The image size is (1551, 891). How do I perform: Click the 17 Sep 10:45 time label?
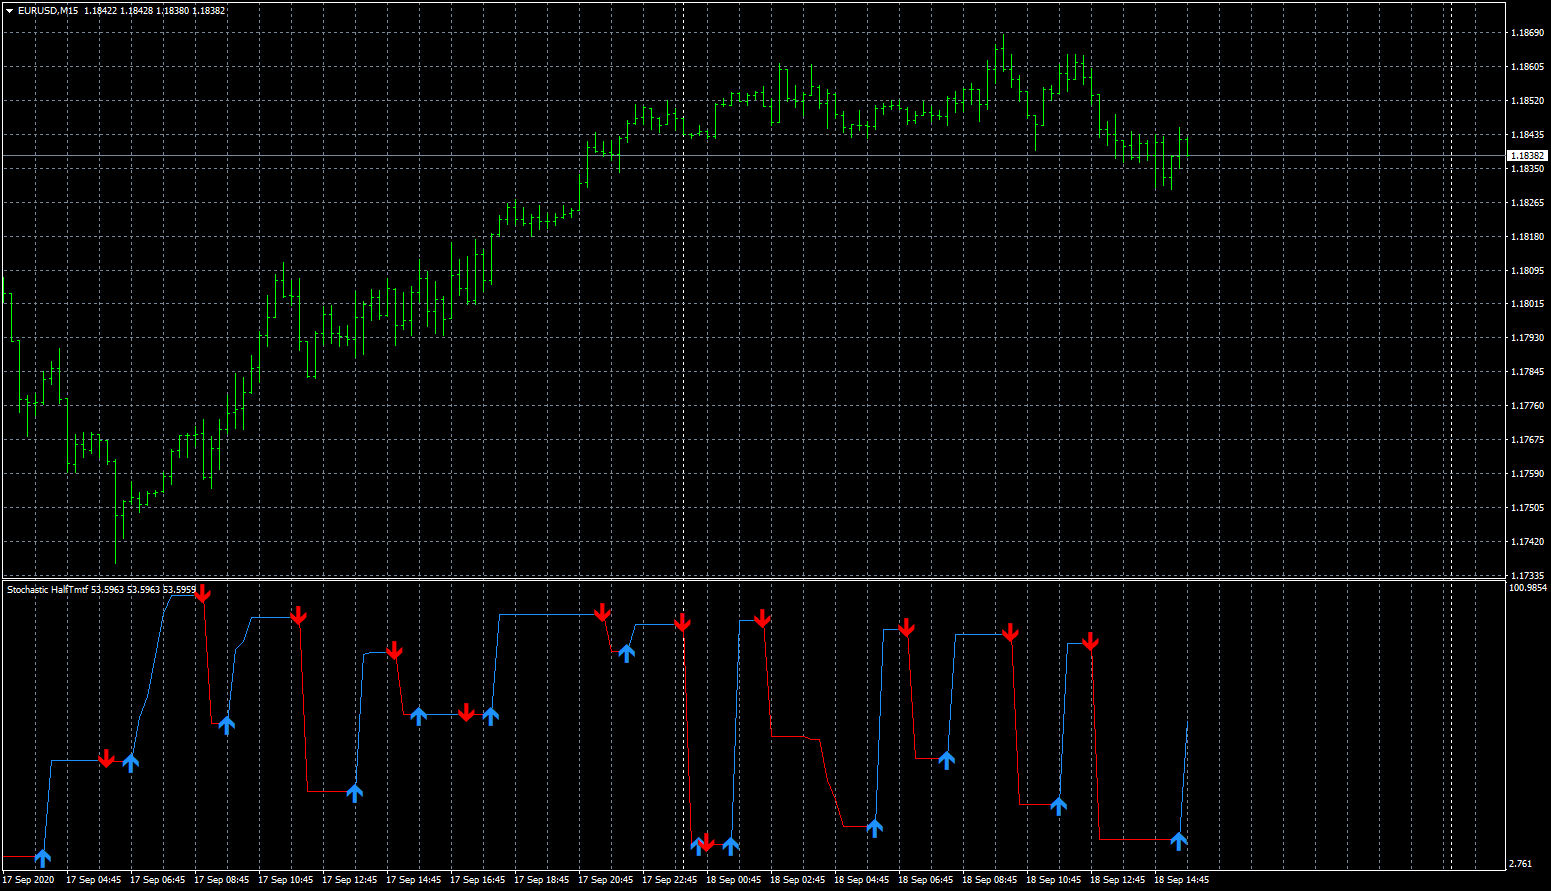coord(285,880)
